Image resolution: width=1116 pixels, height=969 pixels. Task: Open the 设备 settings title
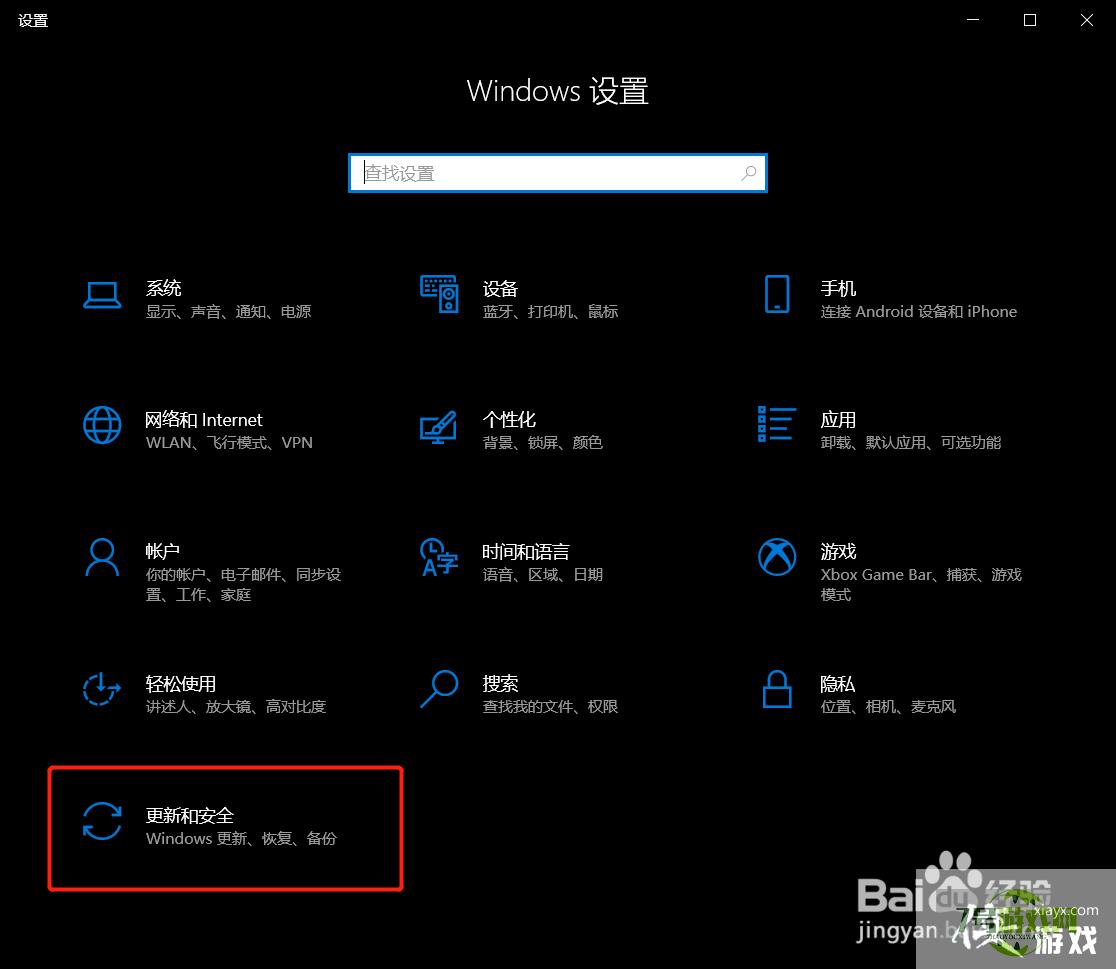[500, 288]
